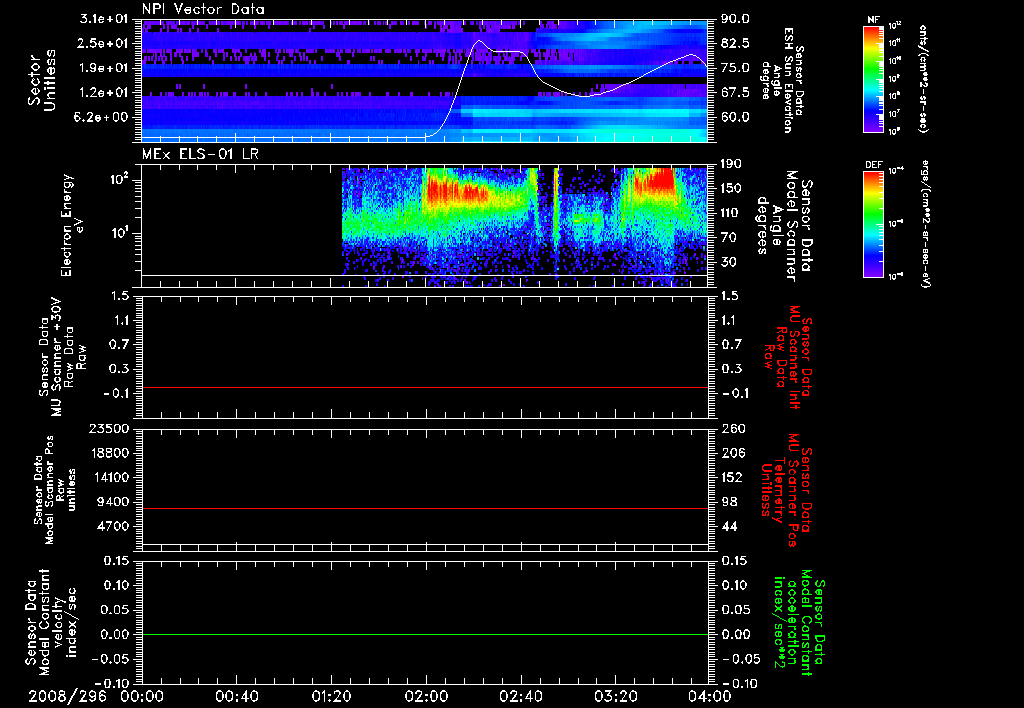This screenshot has height=708, width=1024.
Task: Click the NF color scale bar
Action: click(873, 78)
